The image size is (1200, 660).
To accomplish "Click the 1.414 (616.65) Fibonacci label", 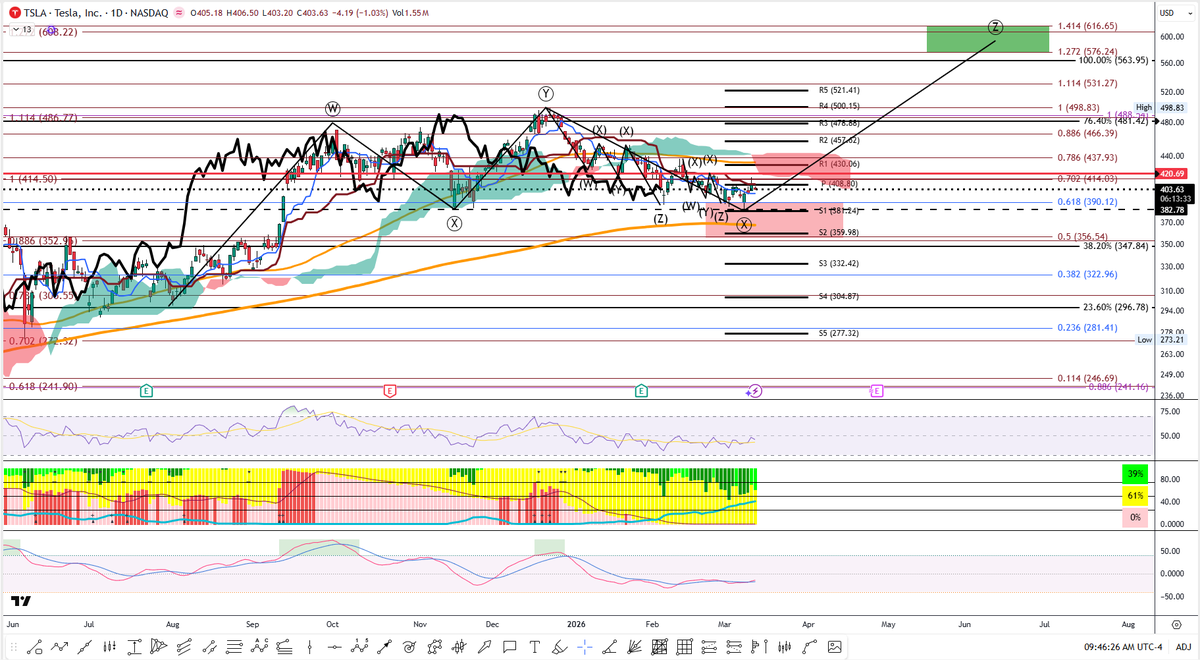I will point(1087,27).
